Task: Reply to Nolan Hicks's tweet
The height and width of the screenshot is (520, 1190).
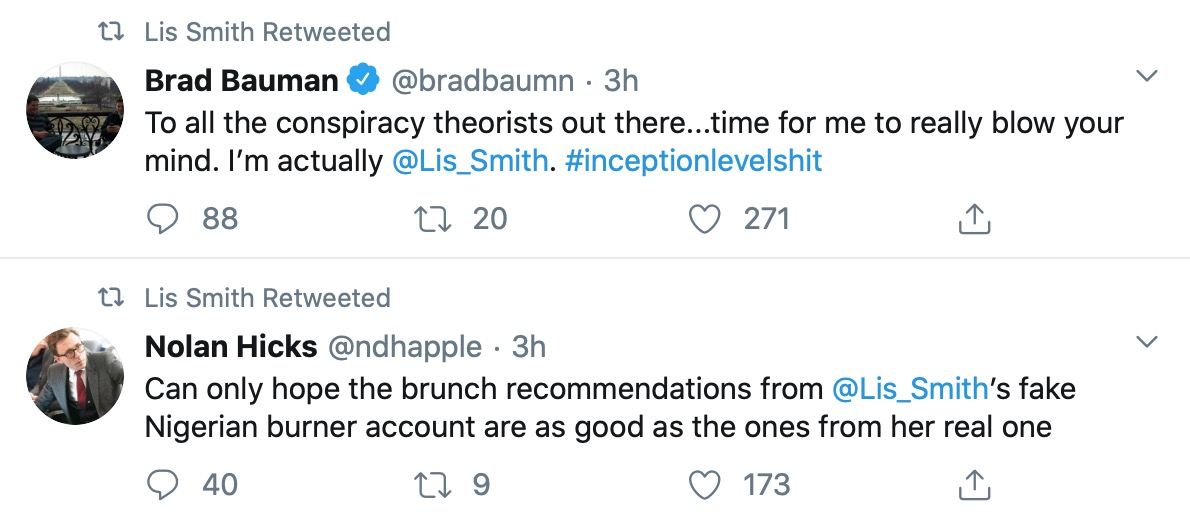Action: (x=162, y=485)
